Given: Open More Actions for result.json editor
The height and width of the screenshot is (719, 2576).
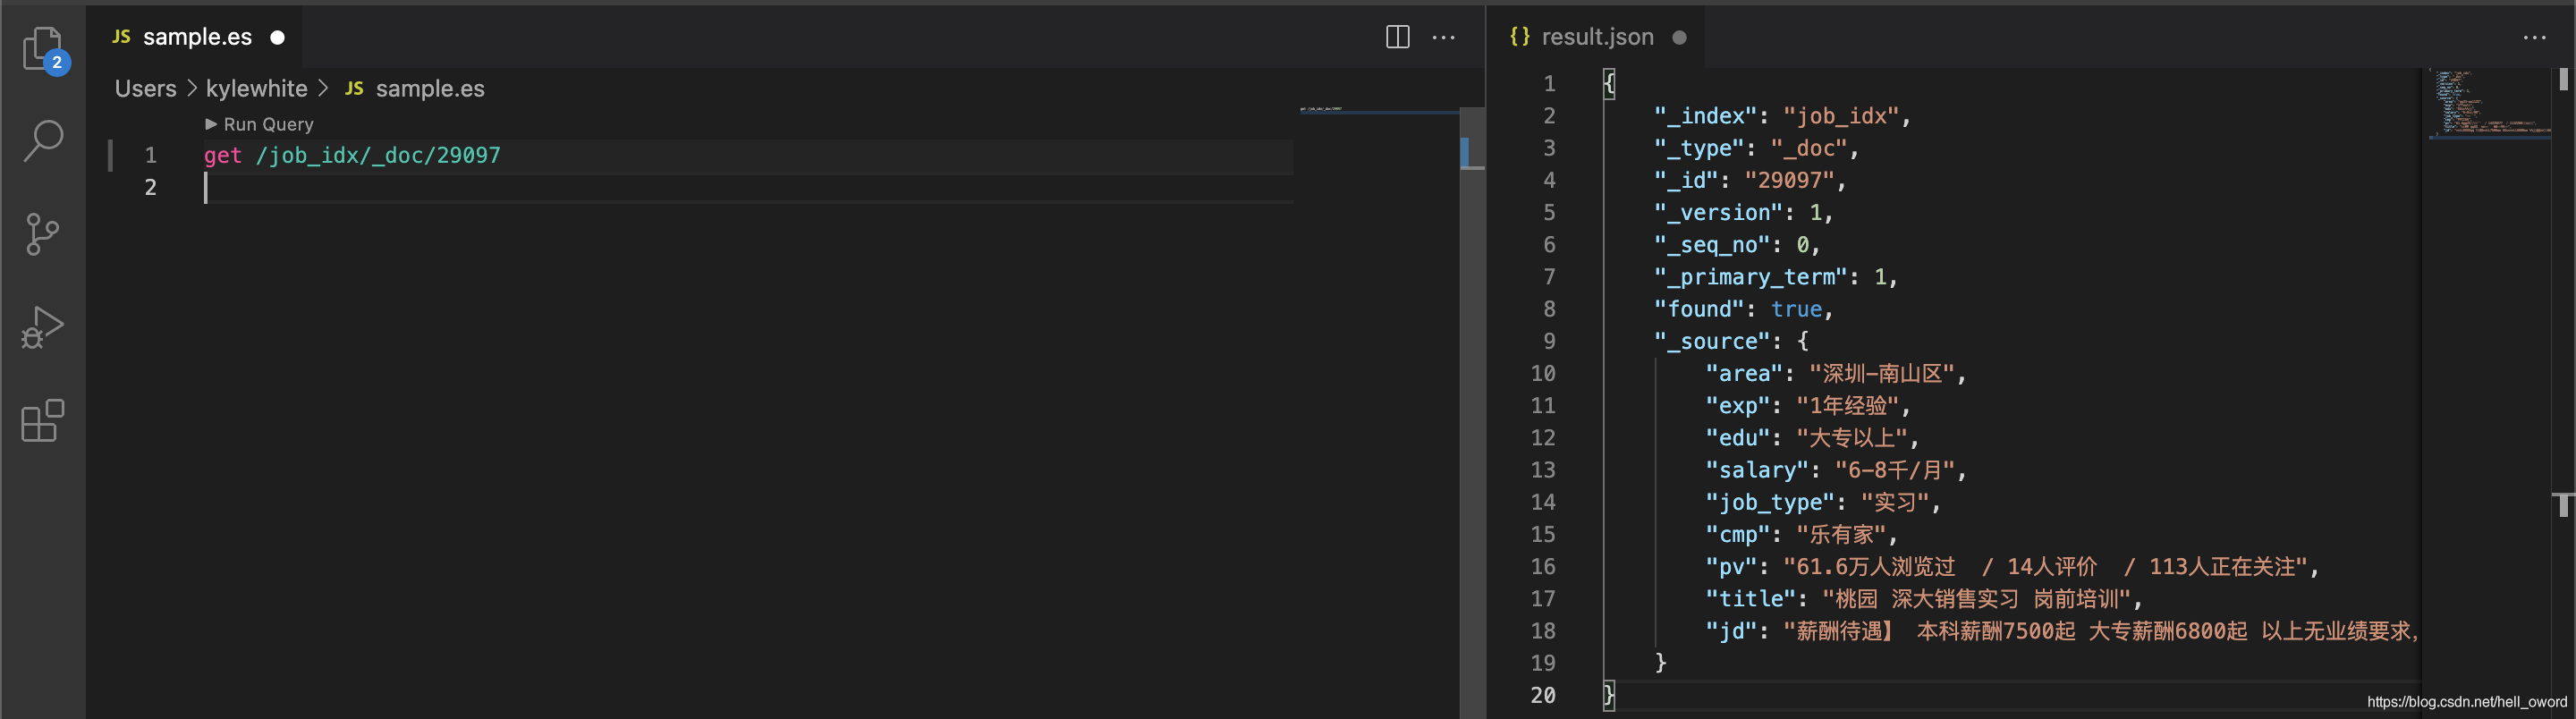Looking at the screenshot, I should (x=2534, y=38).
